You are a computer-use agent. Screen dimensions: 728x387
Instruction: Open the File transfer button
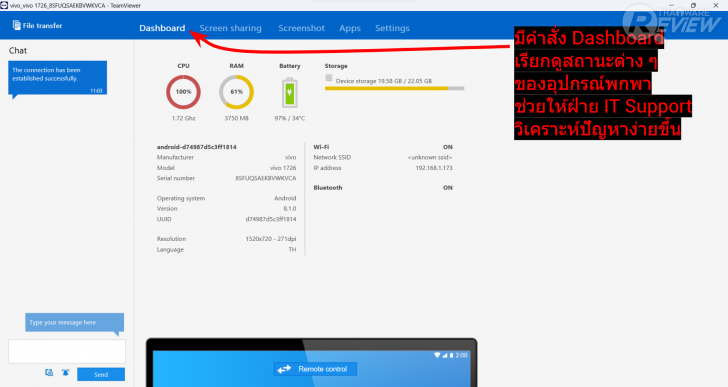[37, 26]
